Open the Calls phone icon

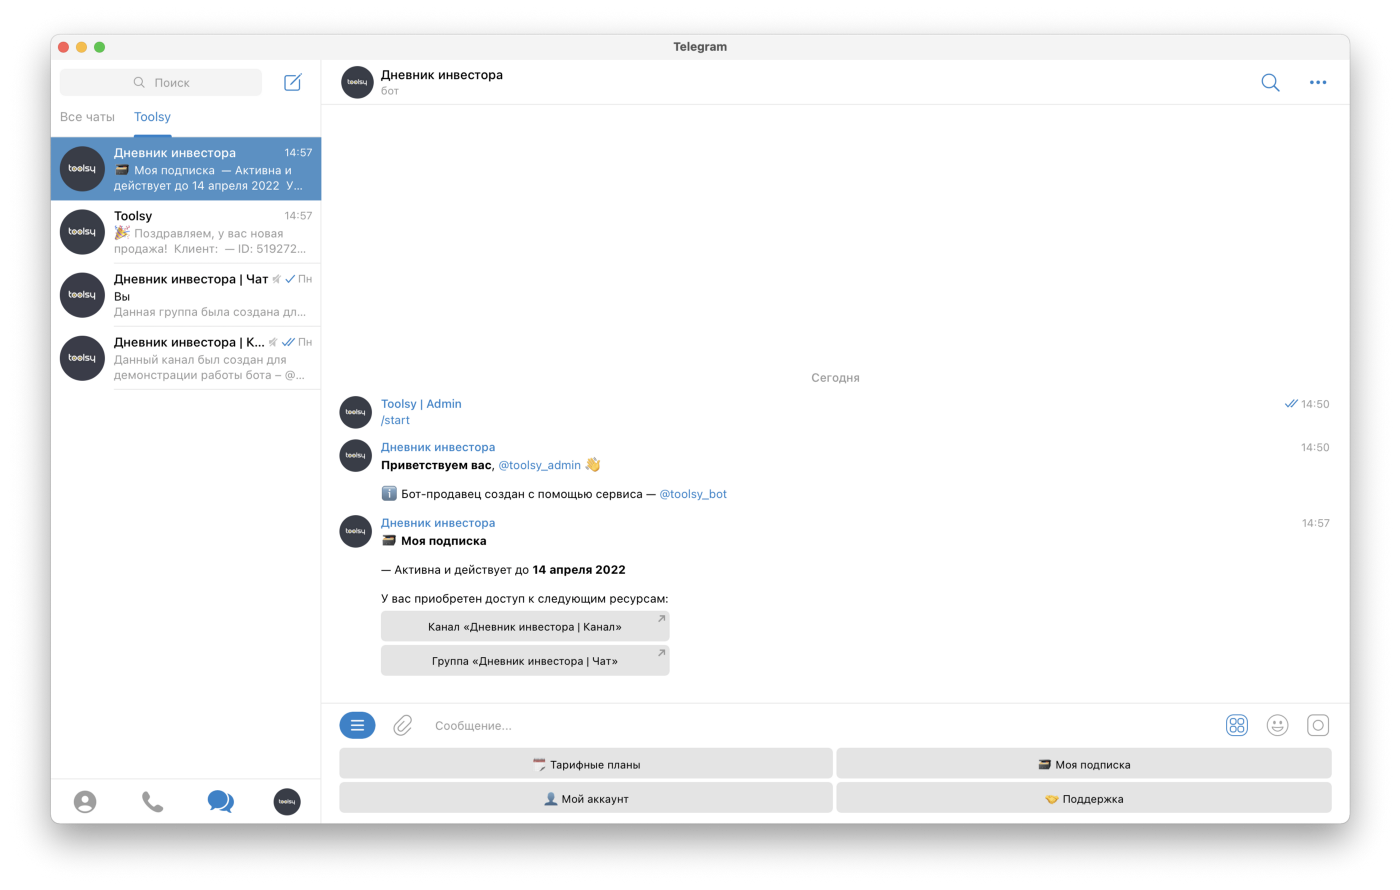[x=152, y=802]
